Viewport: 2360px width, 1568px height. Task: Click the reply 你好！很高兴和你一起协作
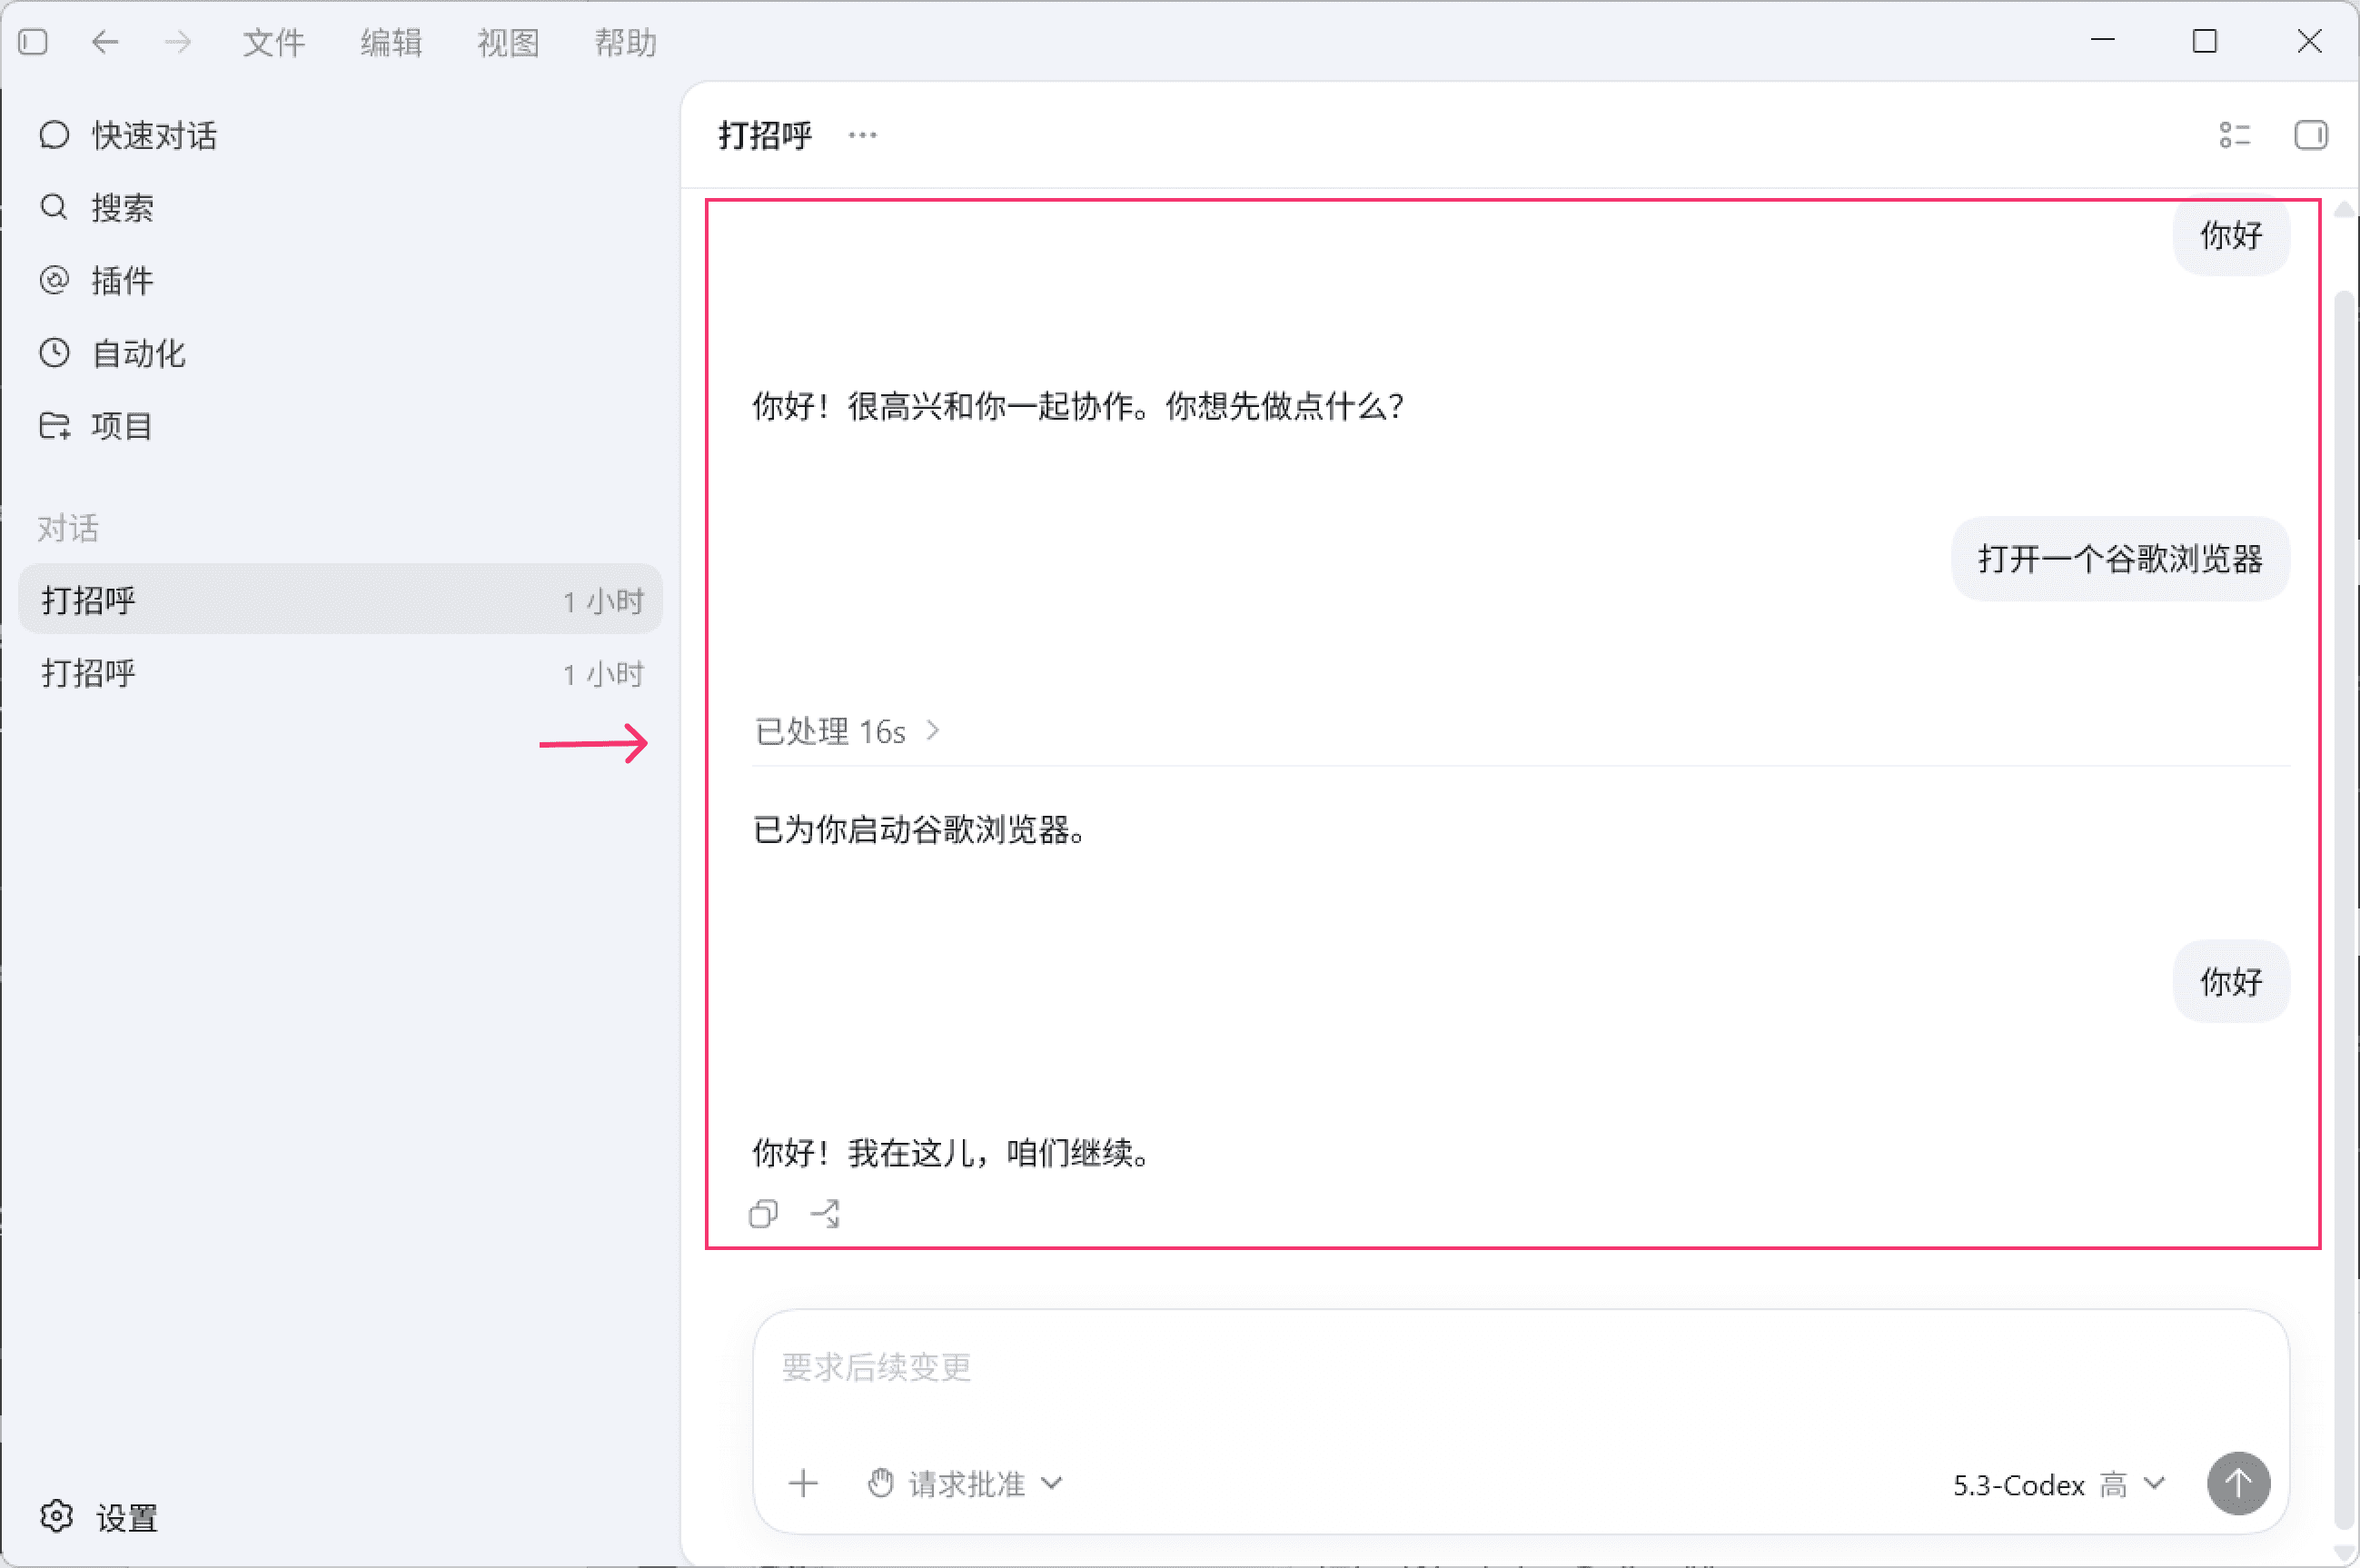pos(1078,406)
